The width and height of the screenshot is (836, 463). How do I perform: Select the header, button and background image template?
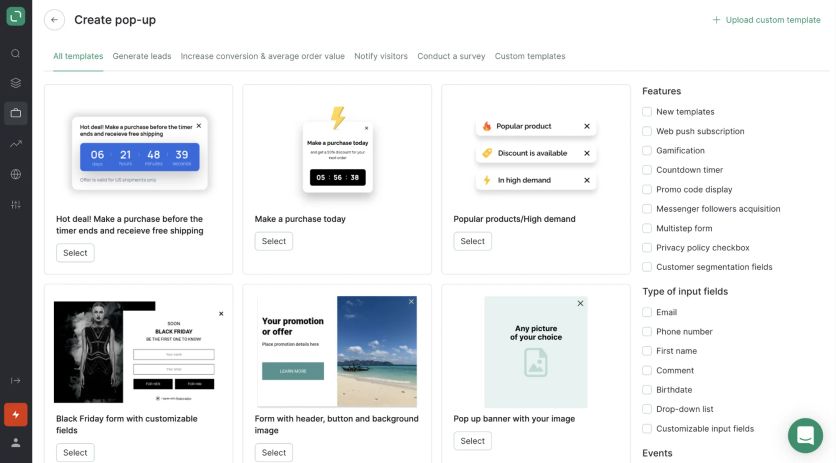tap(274, 452)
